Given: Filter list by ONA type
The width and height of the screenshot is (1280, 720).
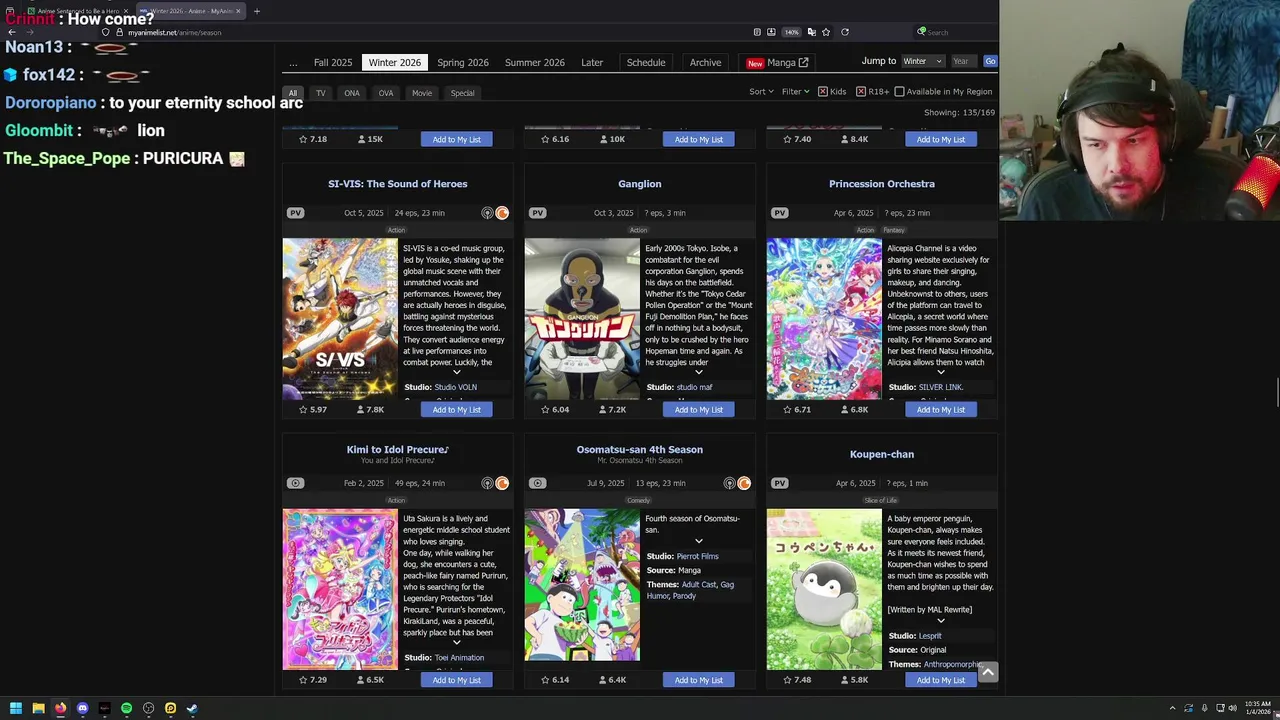Looking at the screenshot, I should coord(352,93).
